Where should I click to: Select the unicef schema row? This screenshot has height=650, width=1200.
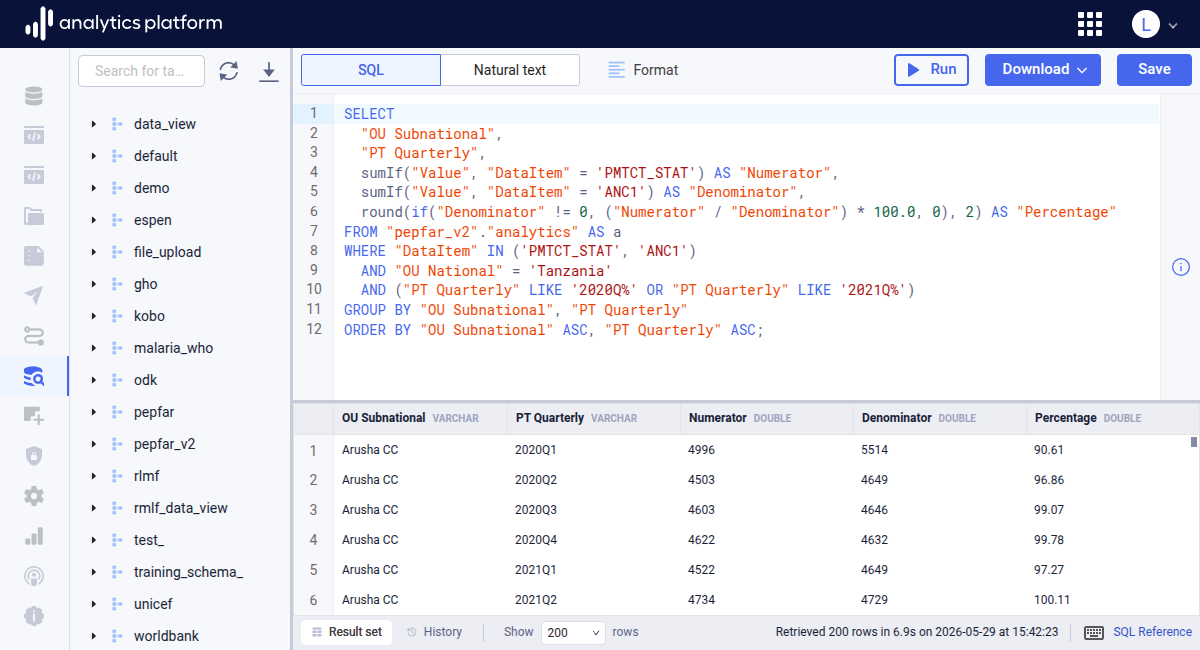180,604
